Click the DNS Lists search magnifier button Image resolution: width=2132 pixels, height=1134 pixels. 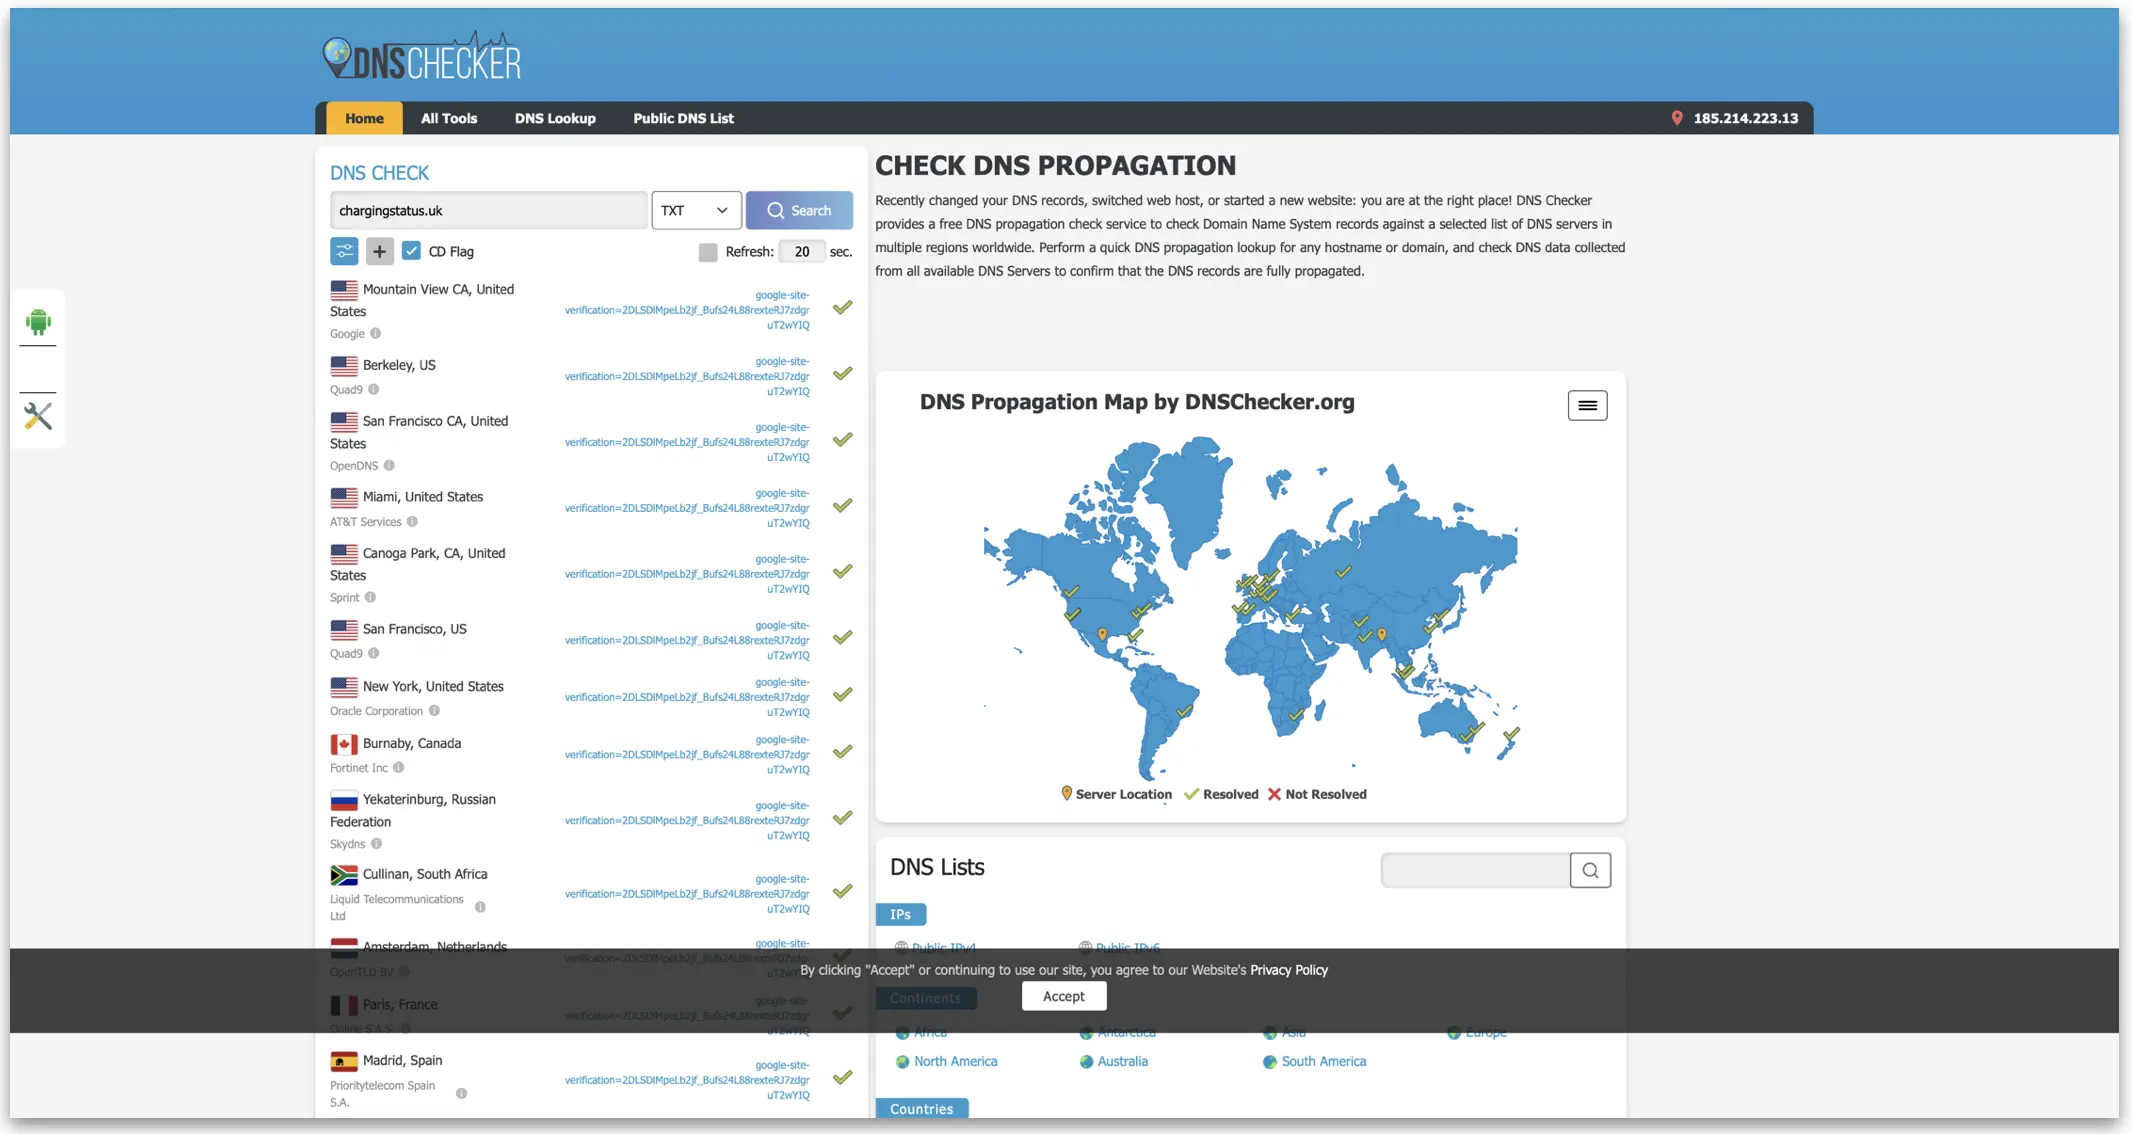(1590, 870)
